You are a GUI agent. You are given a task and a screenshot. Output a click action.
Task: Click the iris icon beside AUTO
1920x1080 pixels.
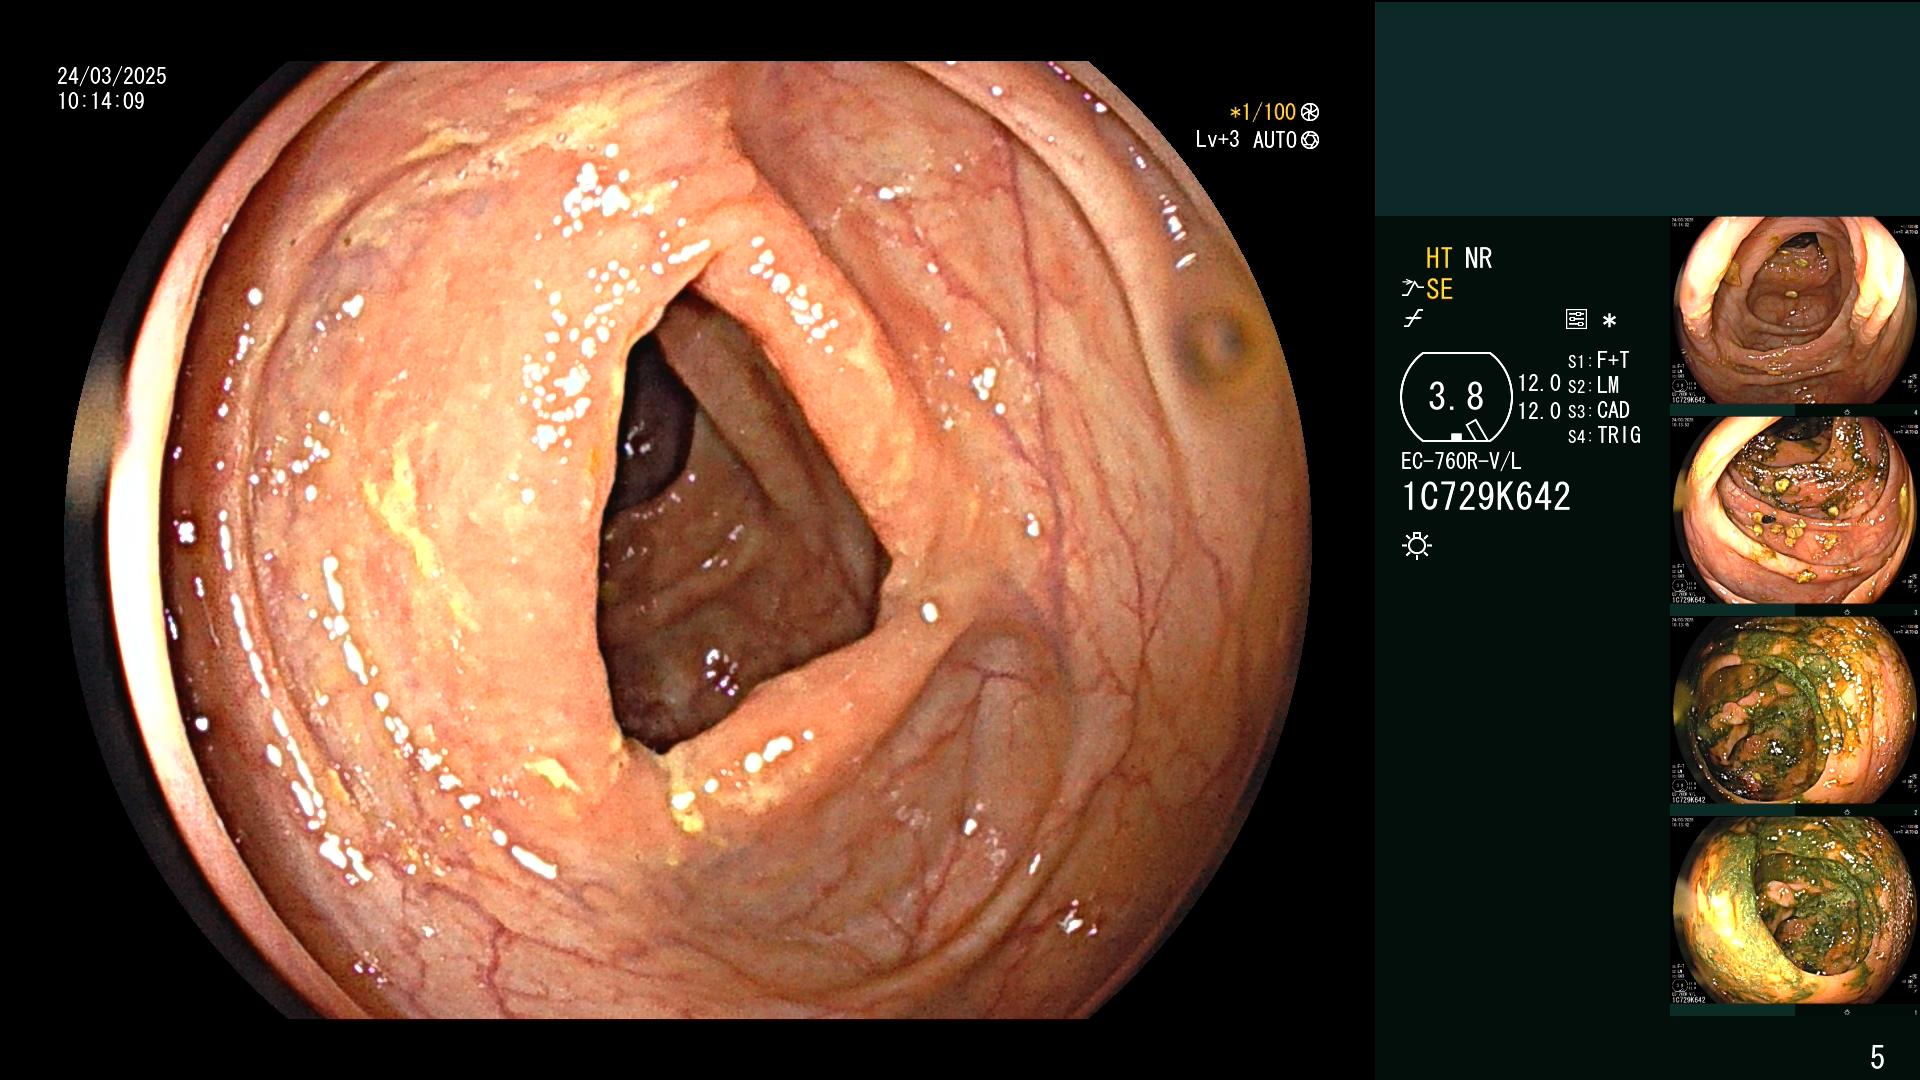[x=1310, y=140]
